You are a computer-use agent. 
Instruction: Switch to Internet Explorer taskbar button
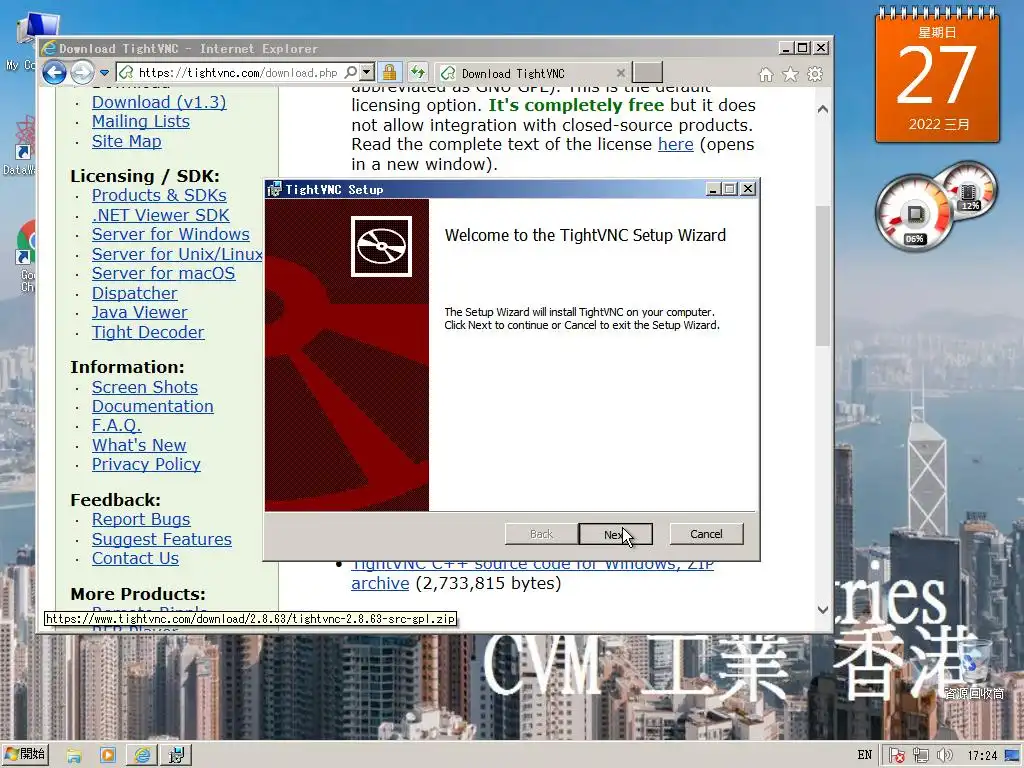(x=142, y=756)
